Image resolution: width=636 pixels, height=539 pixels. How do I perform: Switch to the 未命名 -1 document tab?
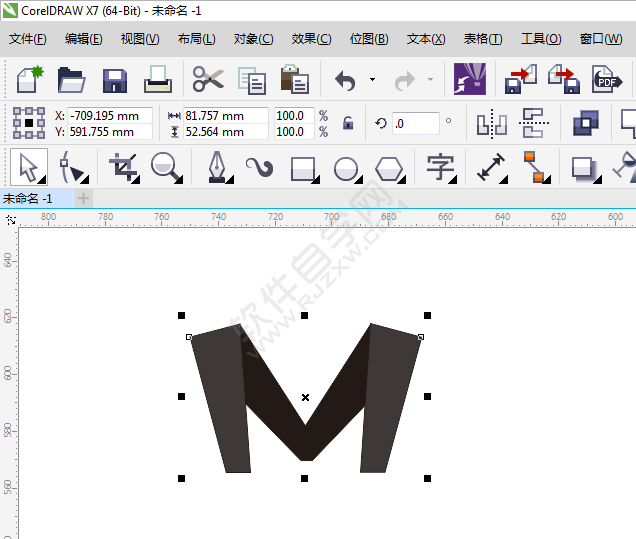point(29,198)
